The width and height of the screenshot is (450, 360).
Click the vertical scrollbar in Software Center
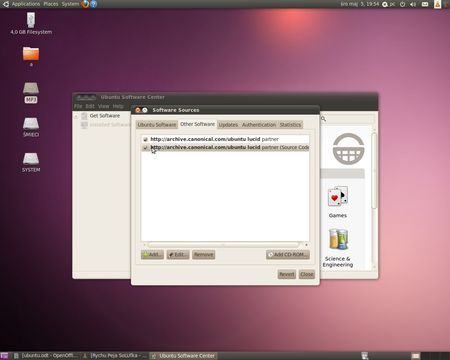click(374, 170)
